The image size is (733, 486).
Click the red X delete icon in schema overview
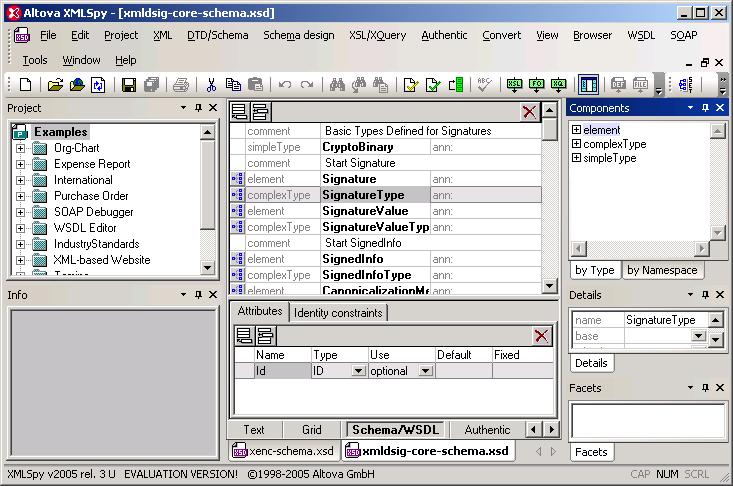[x=529, y=112]
